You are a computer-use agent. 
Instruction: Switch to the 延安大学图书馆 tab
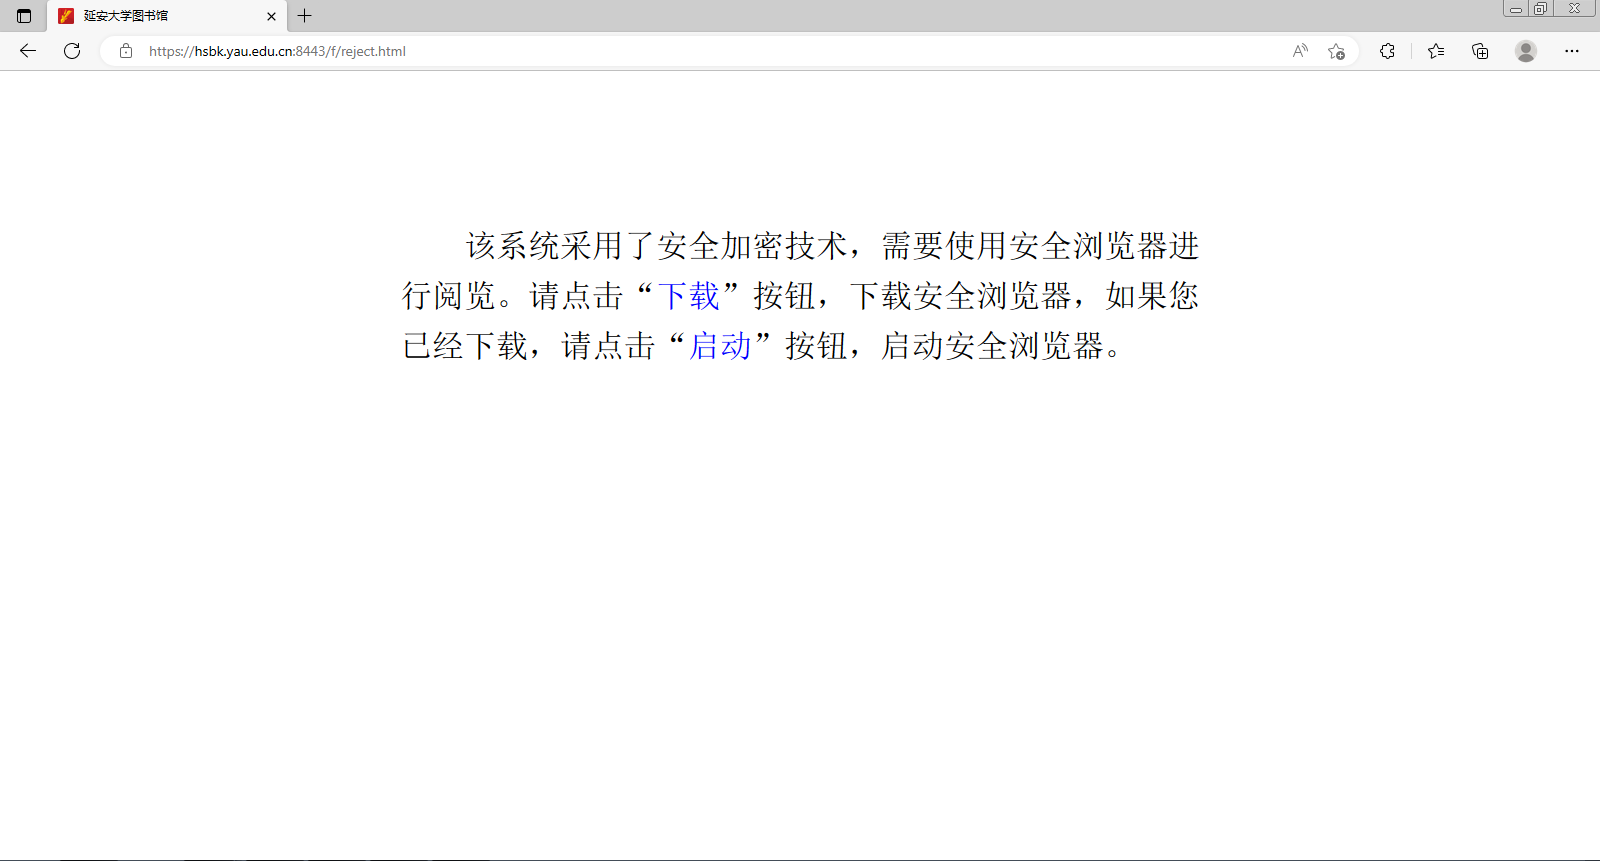coord(150,16)
